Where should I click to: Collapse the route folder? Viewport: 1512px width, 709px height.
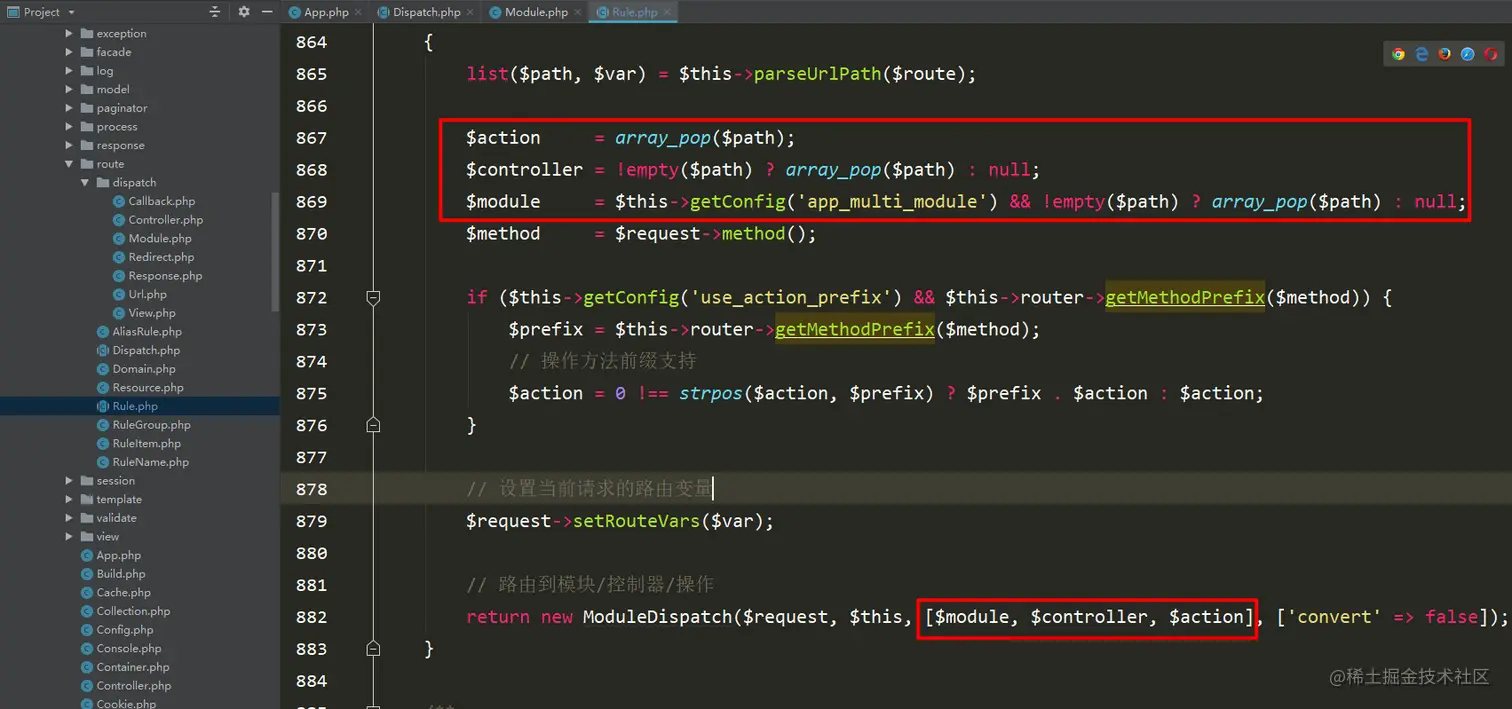[x=69, y=164]
